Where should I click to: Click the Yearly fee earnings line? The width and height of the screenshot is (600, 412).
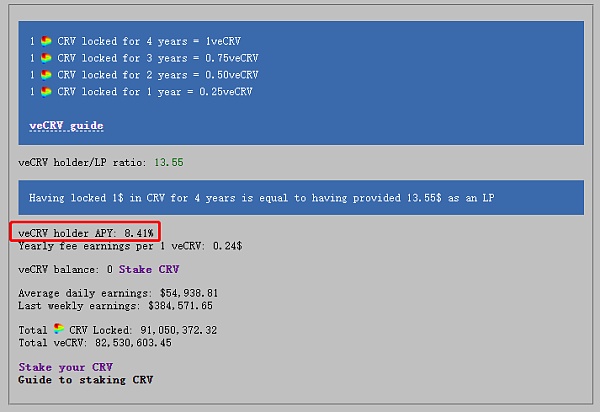[130, 246]
